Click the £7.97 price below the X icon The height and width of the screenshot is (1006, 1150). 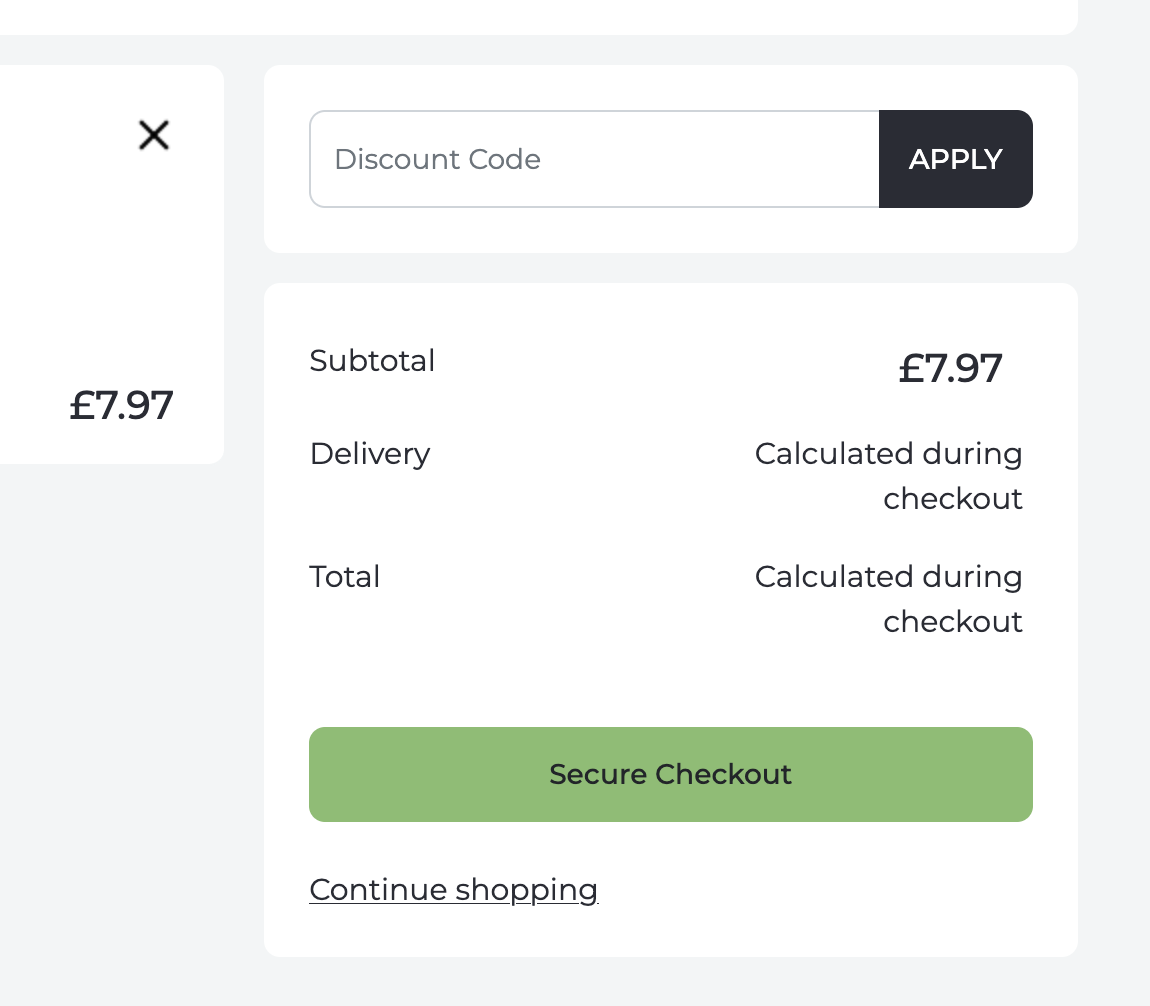tap(121, 405)
